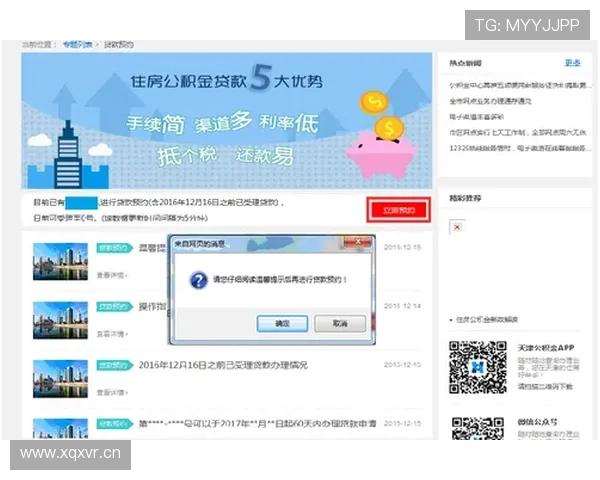600x480 pixels.
Task: Click the 贷款预约 tag on the 温馨提示 article
Action: pos(114,248)
